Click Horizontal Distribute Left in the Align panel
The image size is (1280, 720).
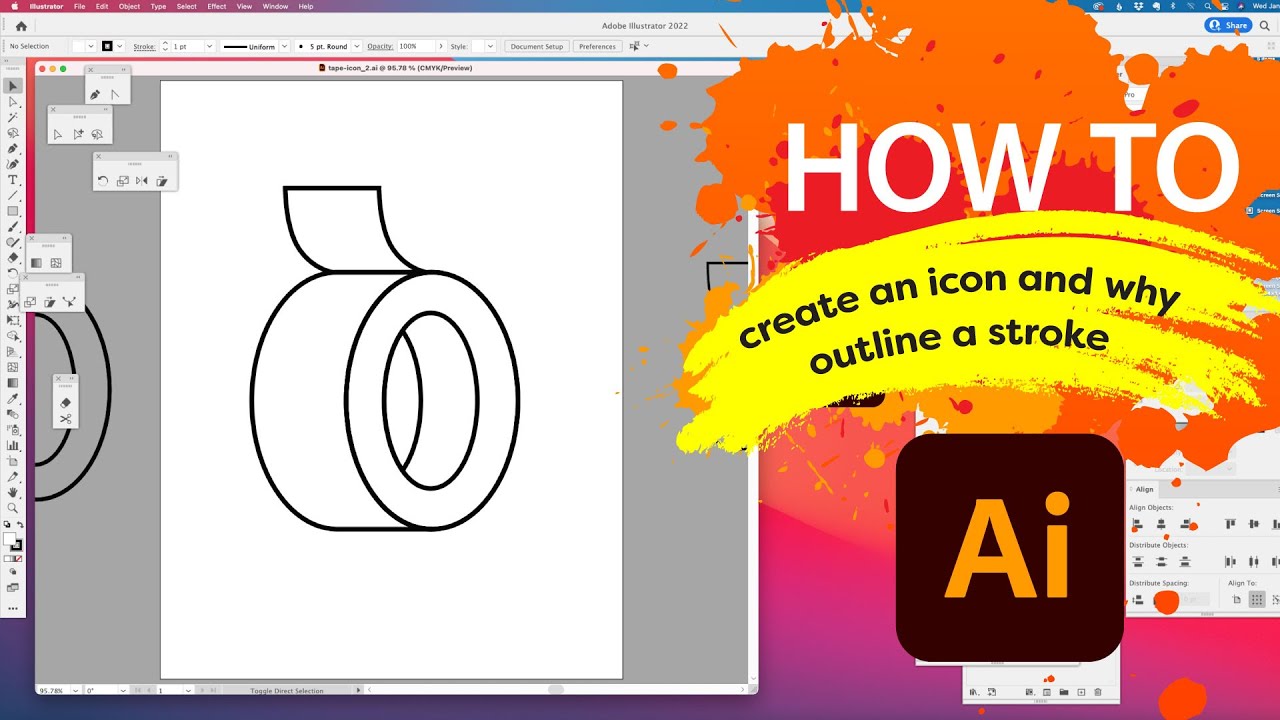click(x=1230, y=561)
